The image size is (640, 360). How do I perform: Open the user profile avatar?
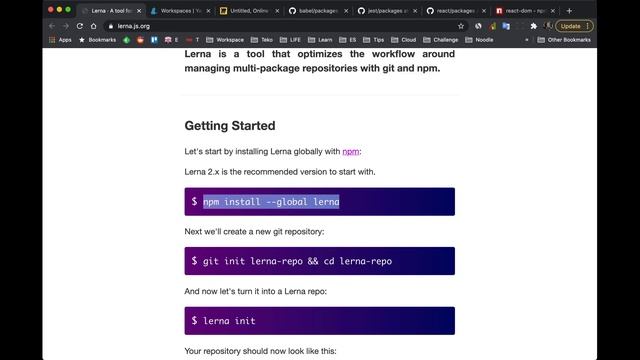[548, 26]
